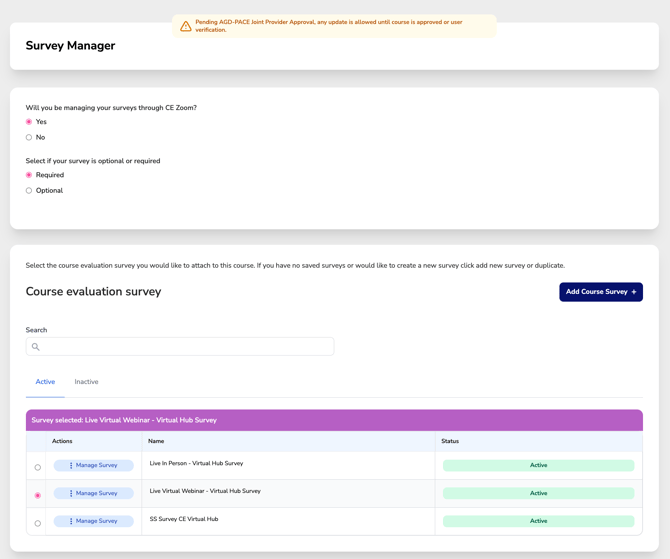Viewport: 670px width, 559px height.
Task: Open Manage Survey menu for Live In Person
Action: [94, 466]
